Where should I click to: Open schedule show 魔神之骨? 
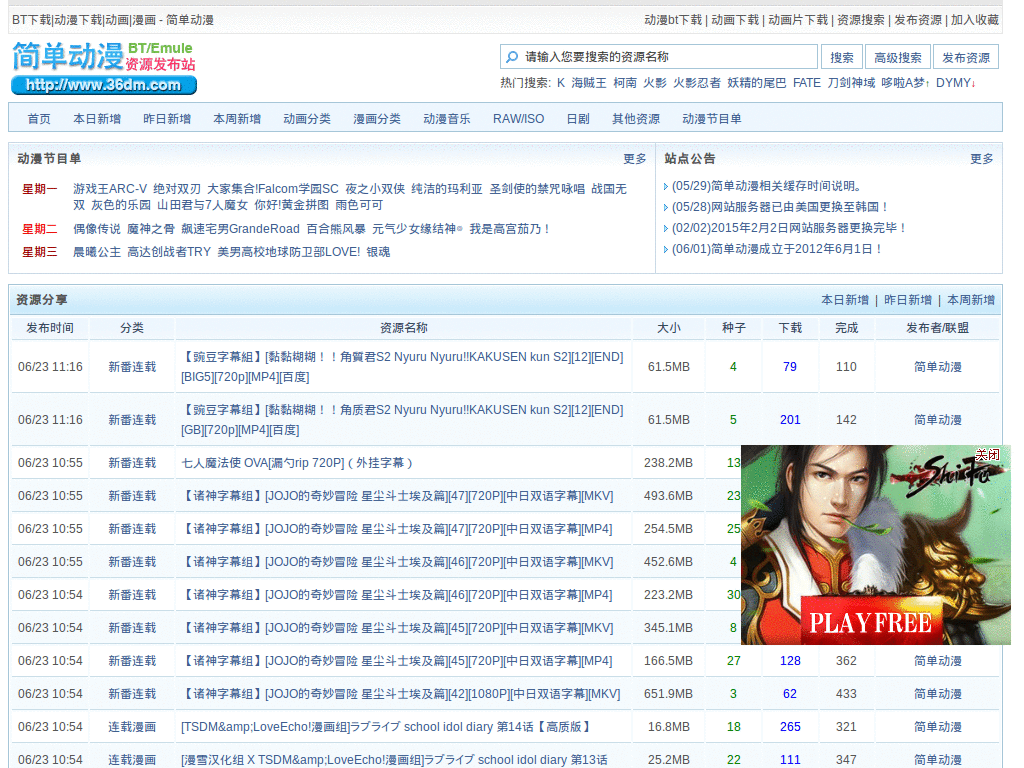click(x=151, y=229)
